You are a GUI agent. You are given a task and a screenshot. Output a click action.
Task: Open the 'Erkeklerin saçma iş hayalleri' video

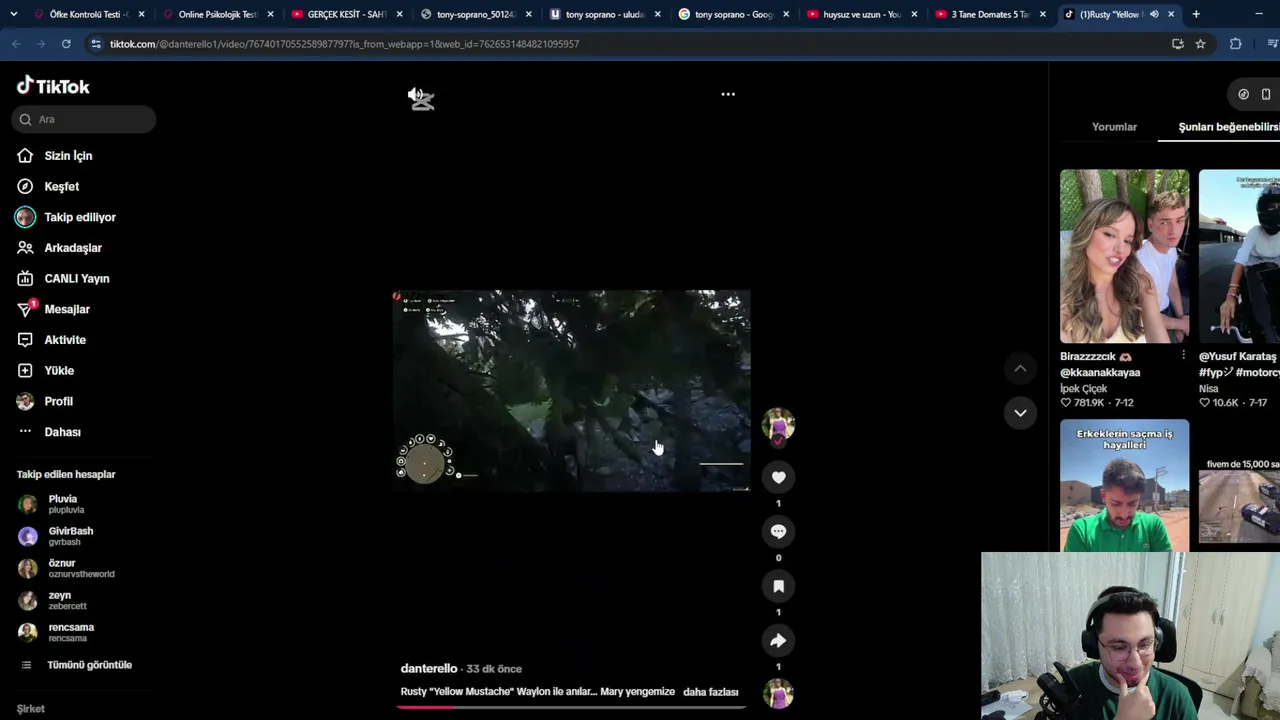[1125, 485]
